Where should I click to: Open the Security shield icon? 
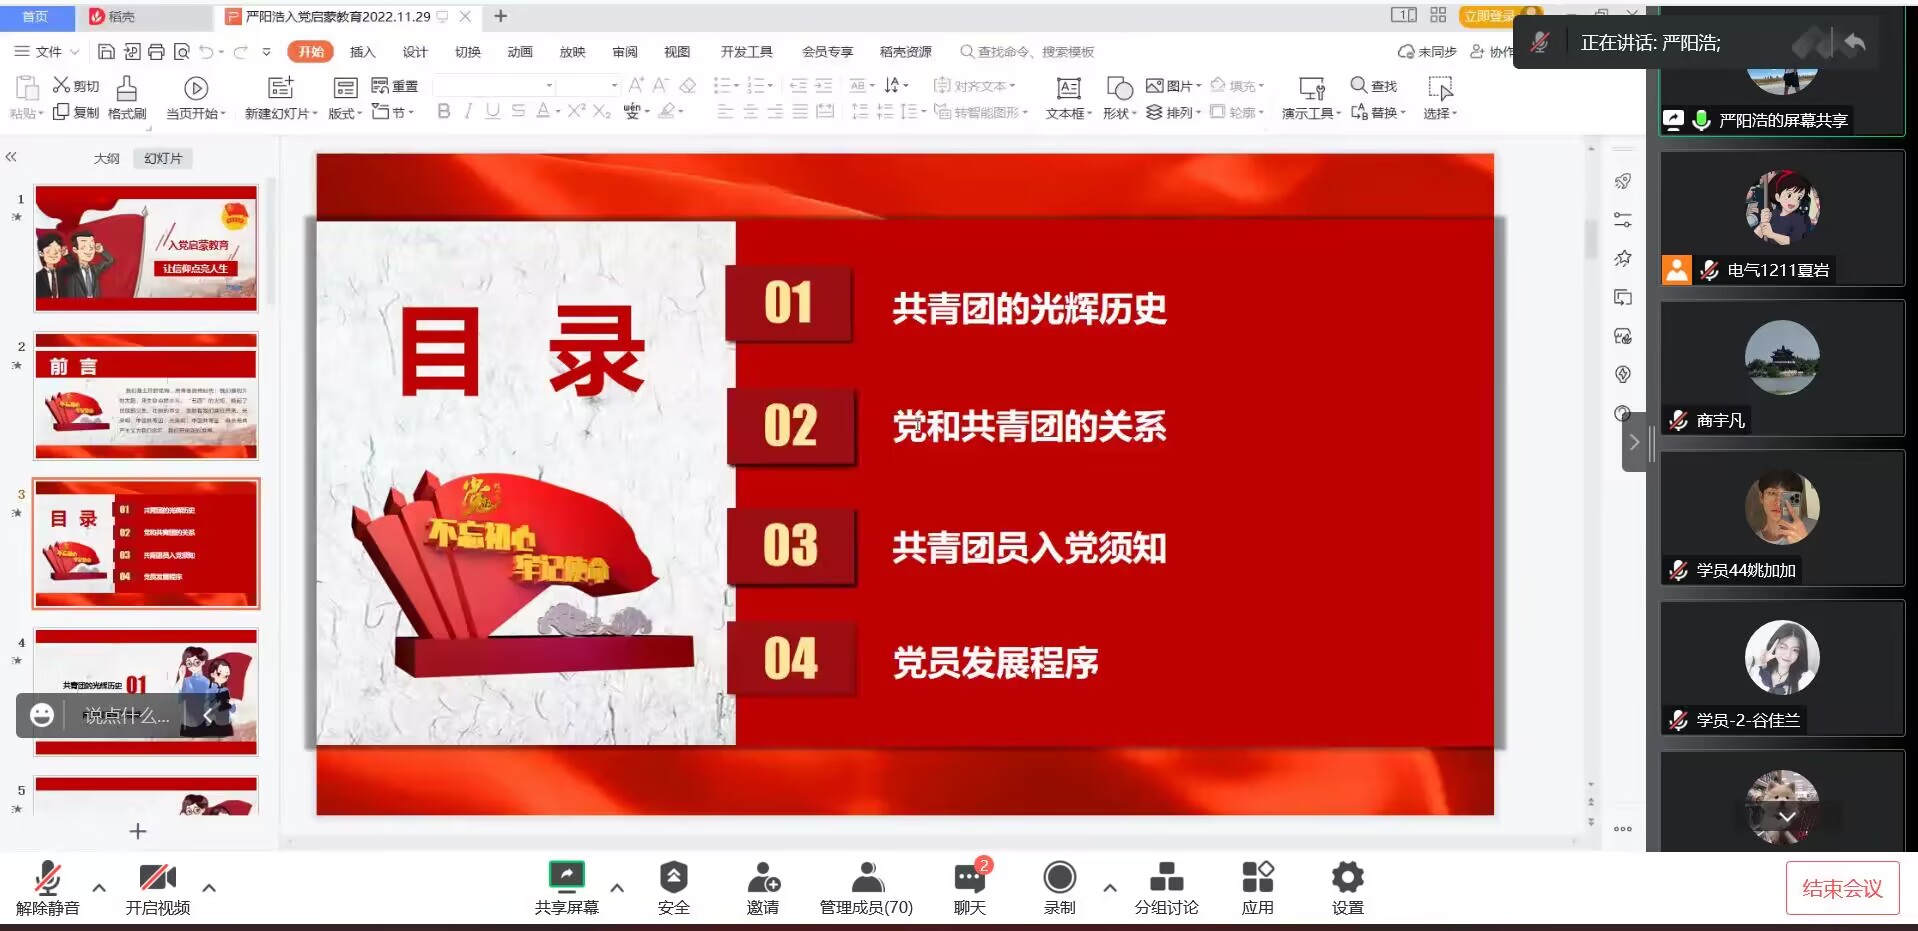pos(673,878)
